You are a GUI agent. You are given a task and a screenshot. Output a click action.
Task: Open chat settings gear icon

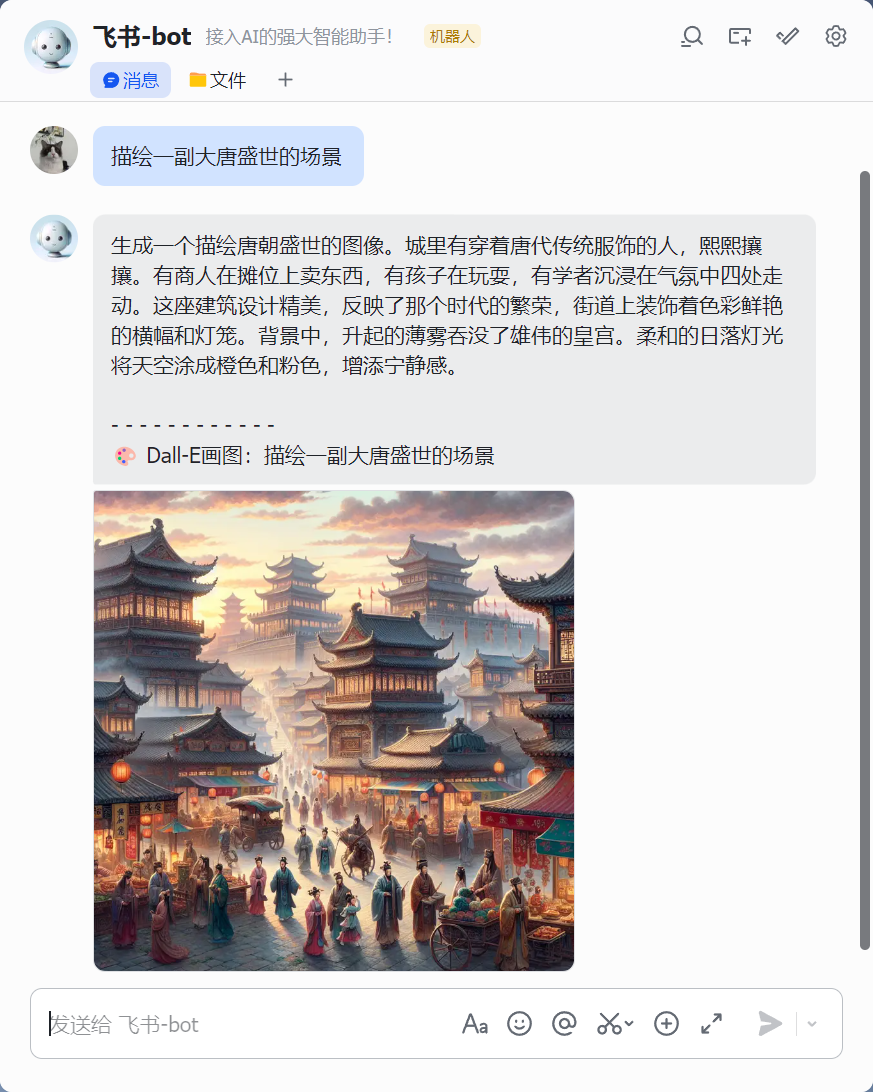pos(835,36)
